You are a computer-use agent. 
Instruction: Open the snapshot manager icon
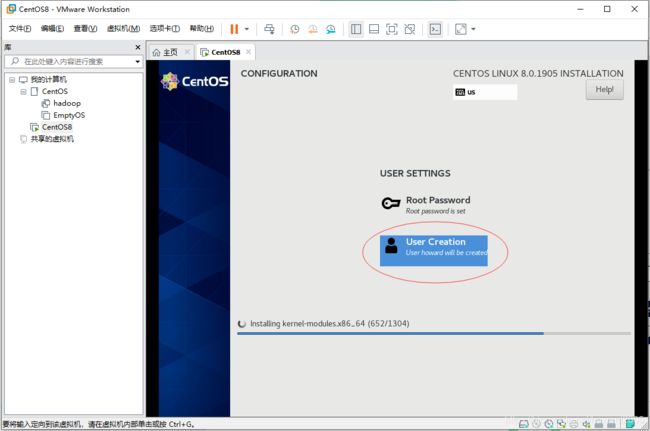(x=330, y=29)
